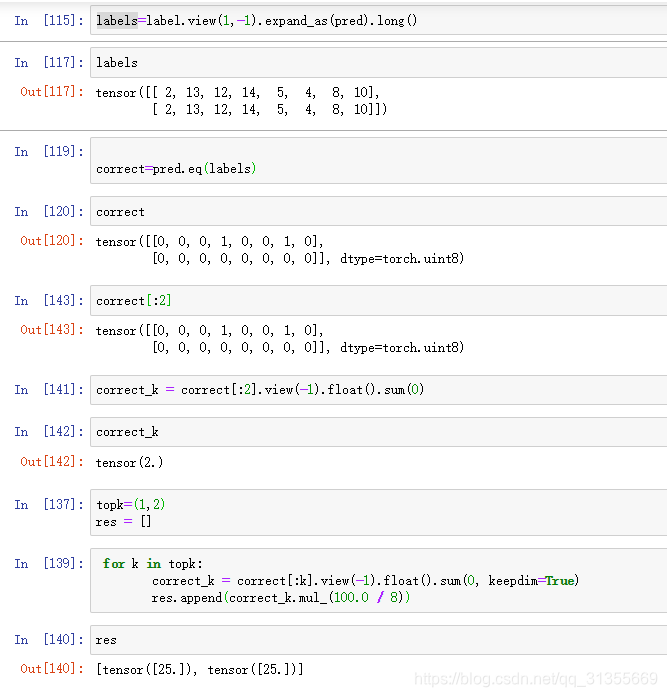
Task: Click the In [137] prompt label
Action: click(x=48, y=505)
